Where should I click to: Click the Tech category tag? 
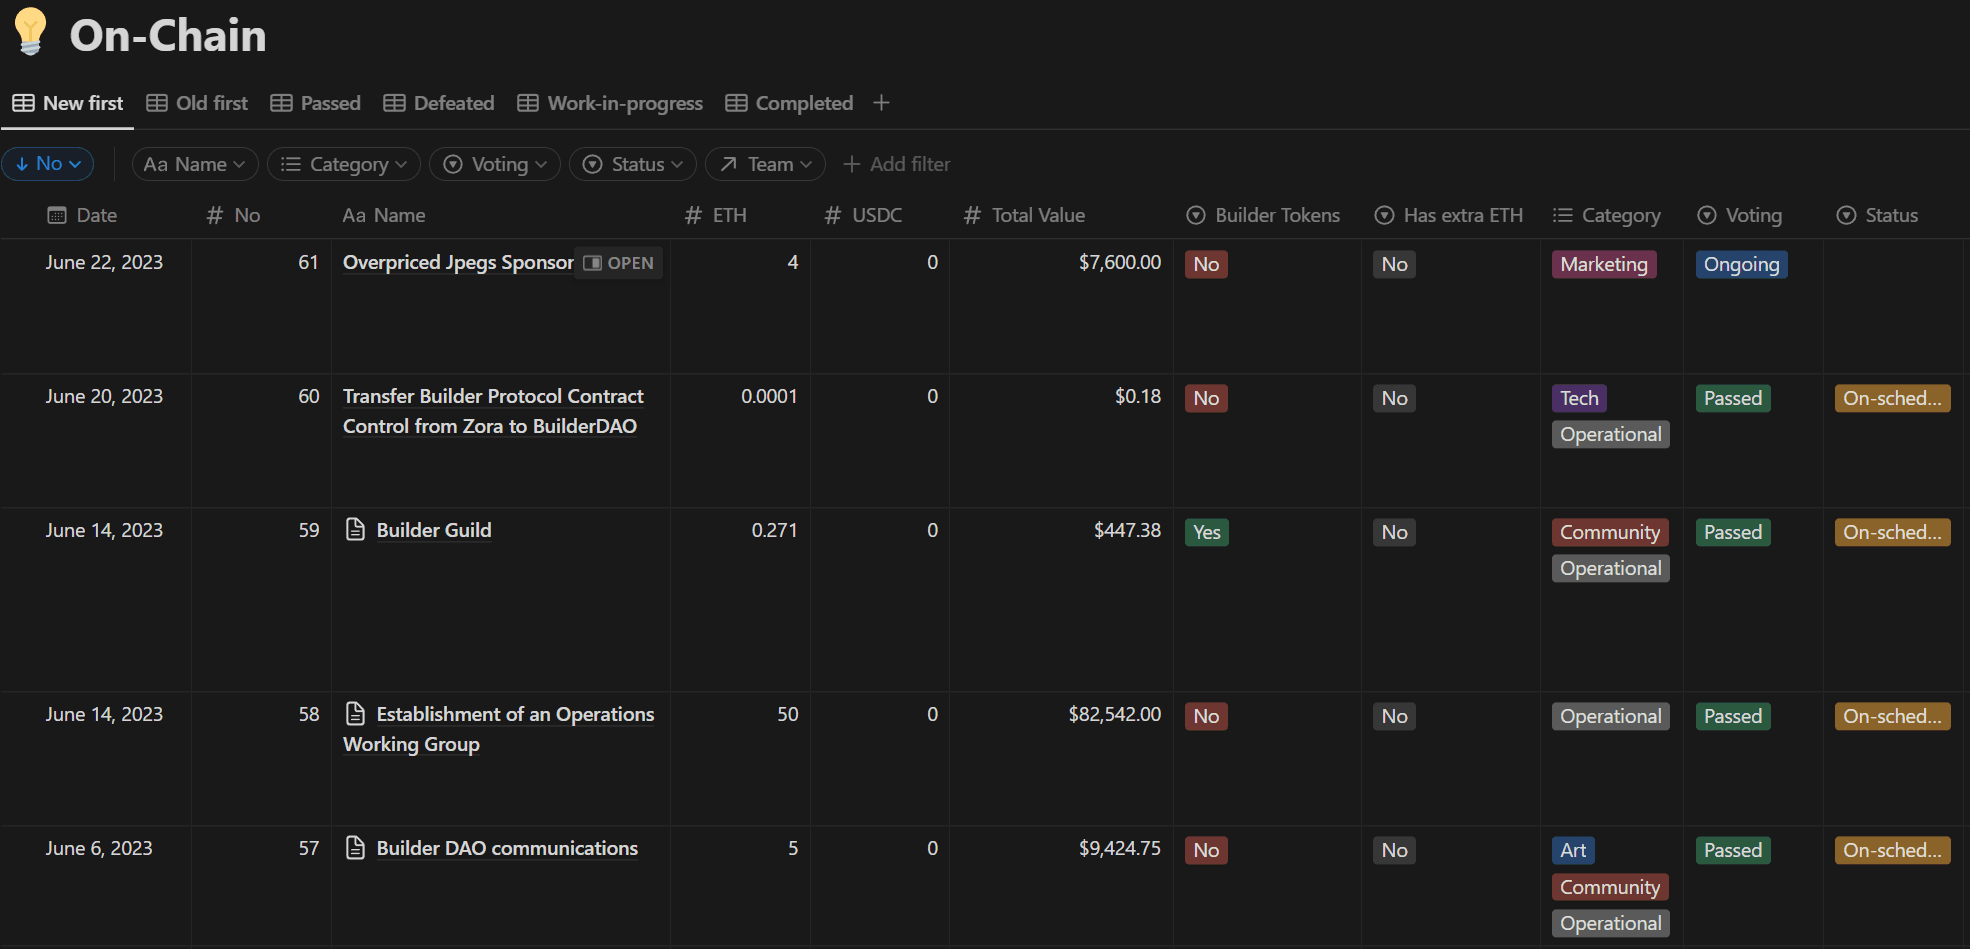coord(1579,398)
